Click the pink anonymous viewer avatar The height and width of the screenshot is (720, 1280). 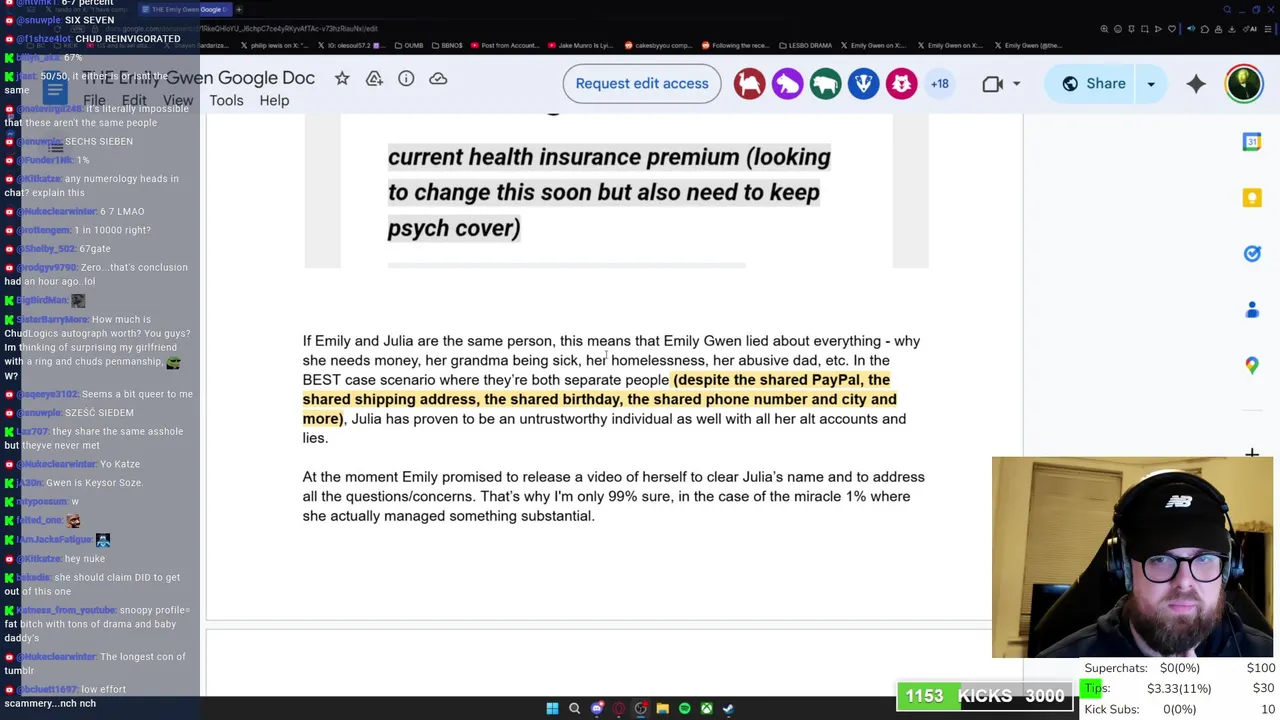coord(901,84)
